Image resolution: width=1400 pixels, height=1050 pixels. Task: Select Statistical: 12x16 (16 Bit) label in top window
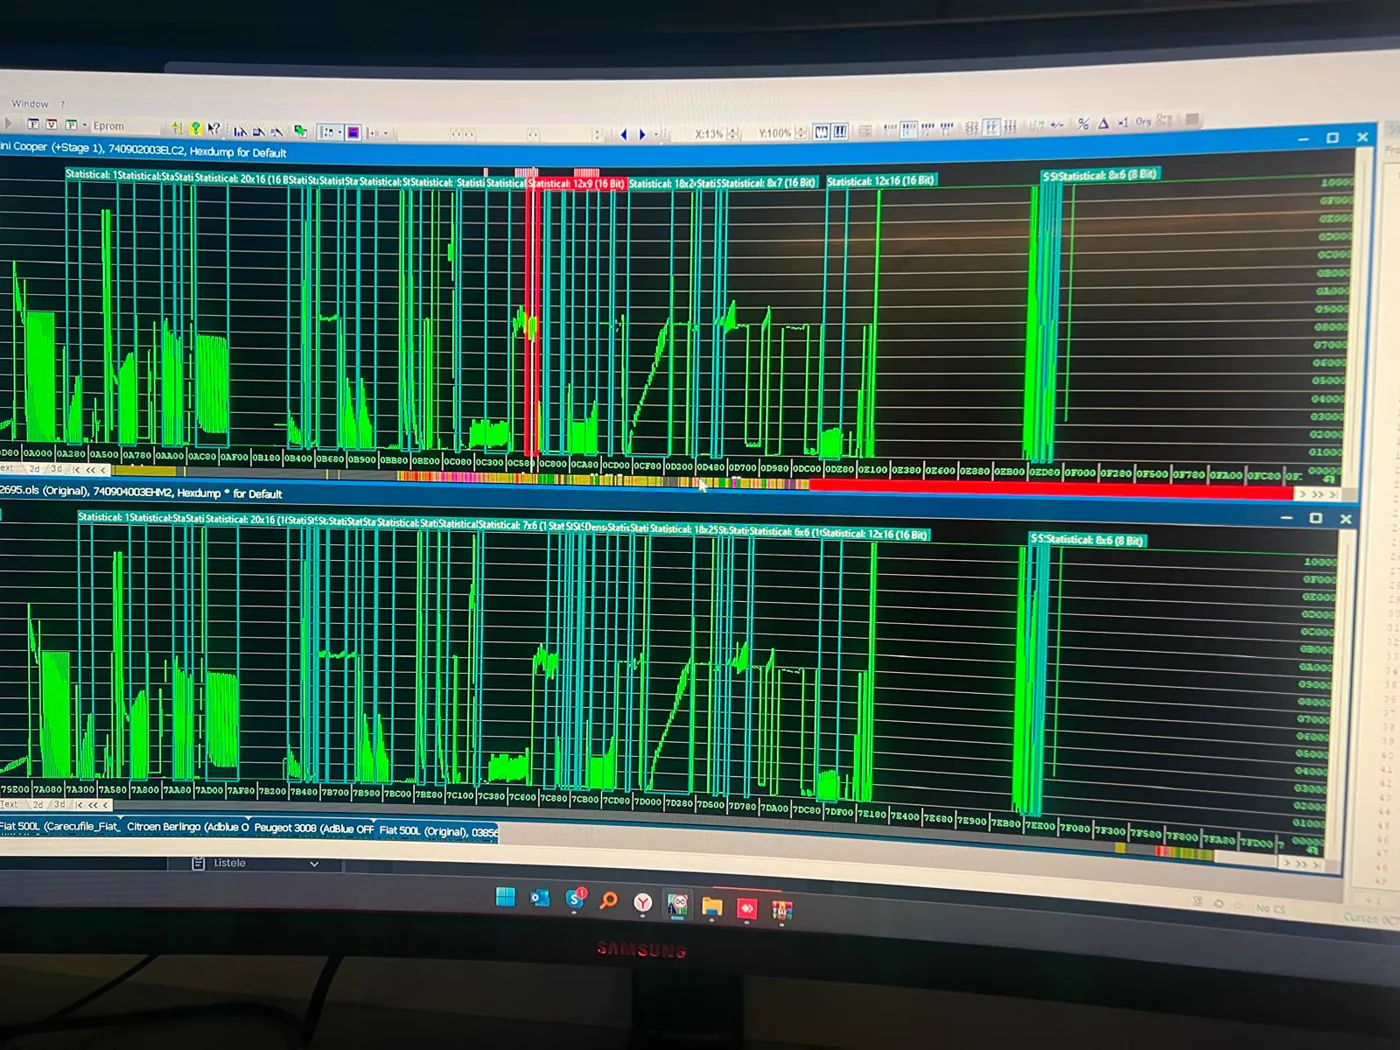pyautogui.click(x=881, y=181)
